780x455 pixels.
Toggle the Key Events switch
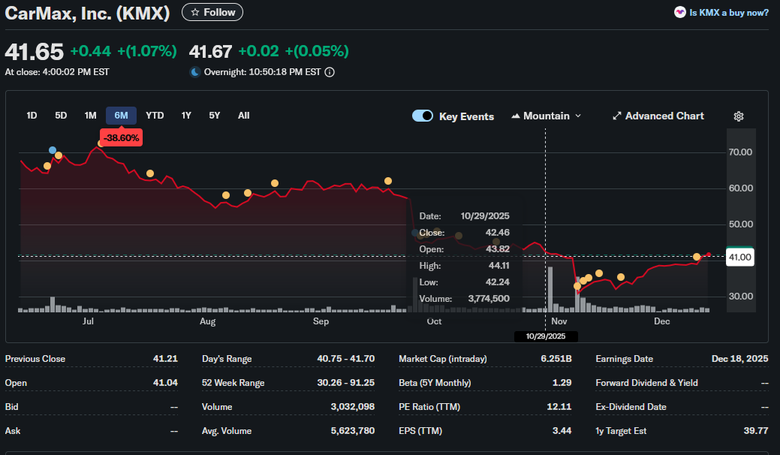coord(423,116)
